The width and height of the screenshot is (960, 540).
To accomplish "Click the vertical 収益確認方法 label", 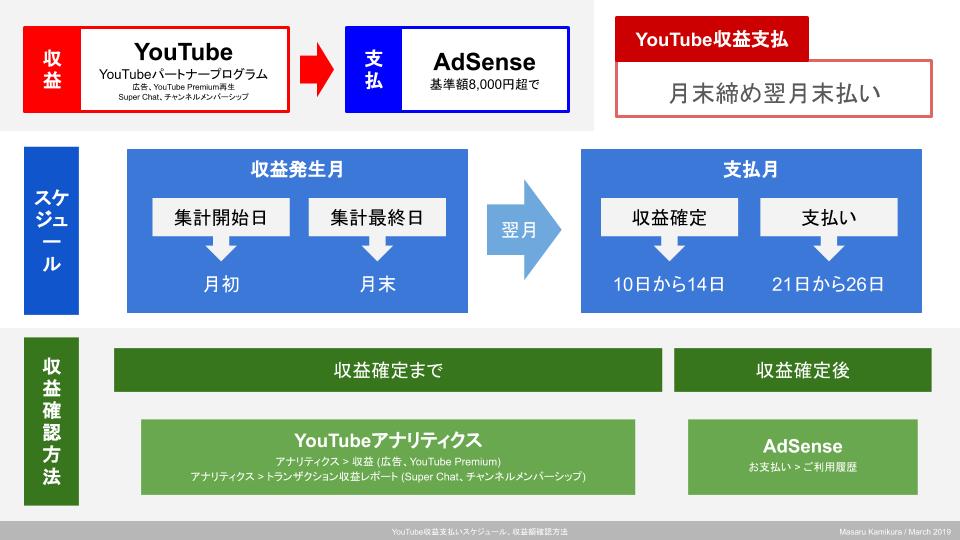I will coord(51,421).
